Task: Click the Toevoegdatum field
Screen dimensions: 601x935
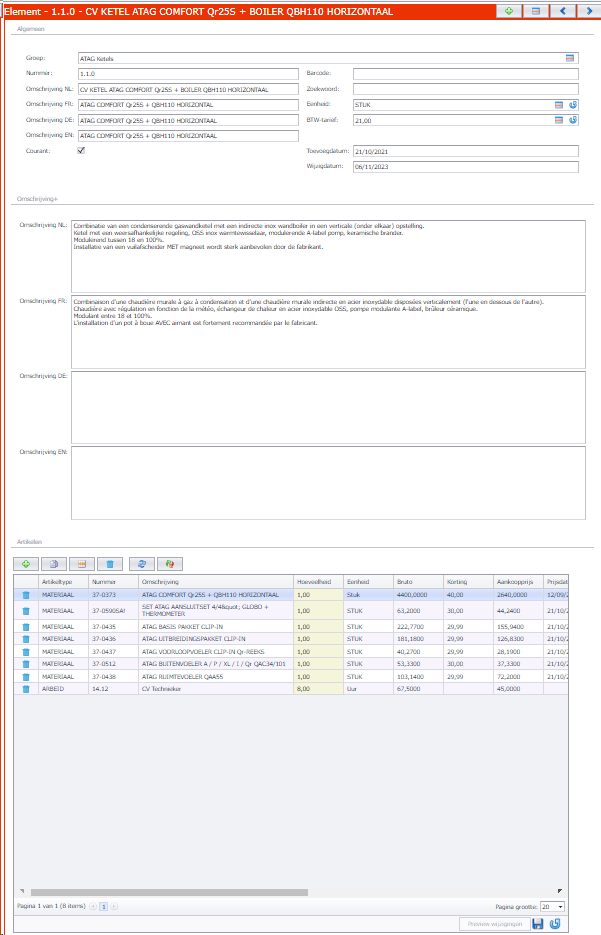Action: [x=466, y=151]
